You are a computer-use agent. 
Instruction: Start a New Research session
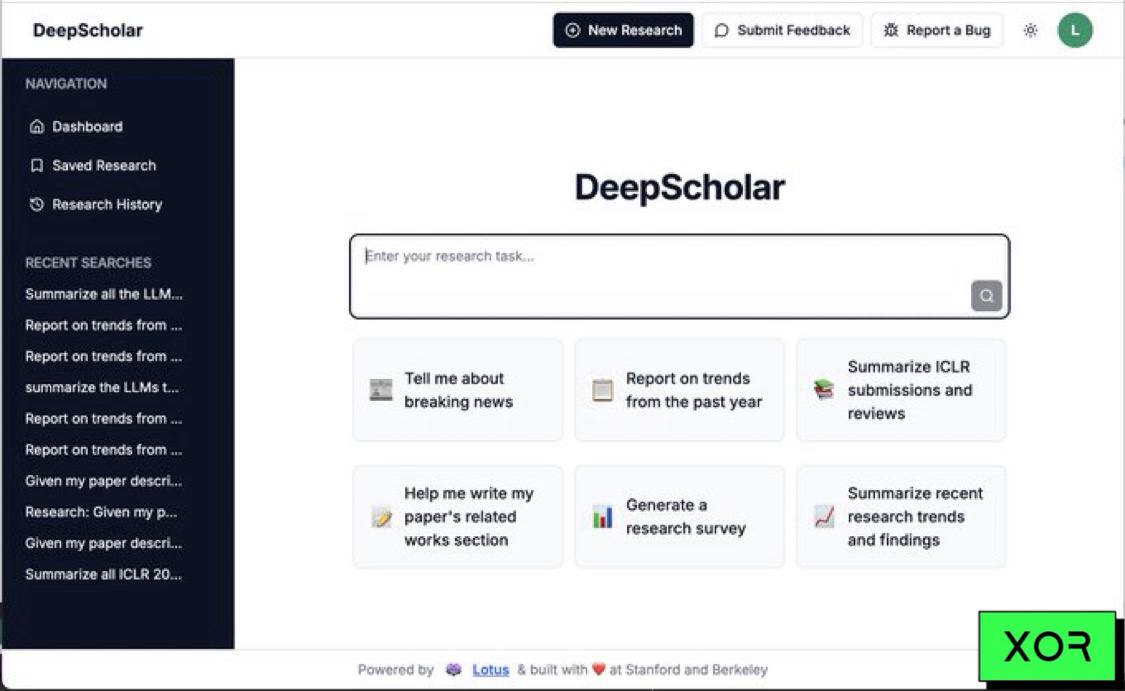pos(623,31)
